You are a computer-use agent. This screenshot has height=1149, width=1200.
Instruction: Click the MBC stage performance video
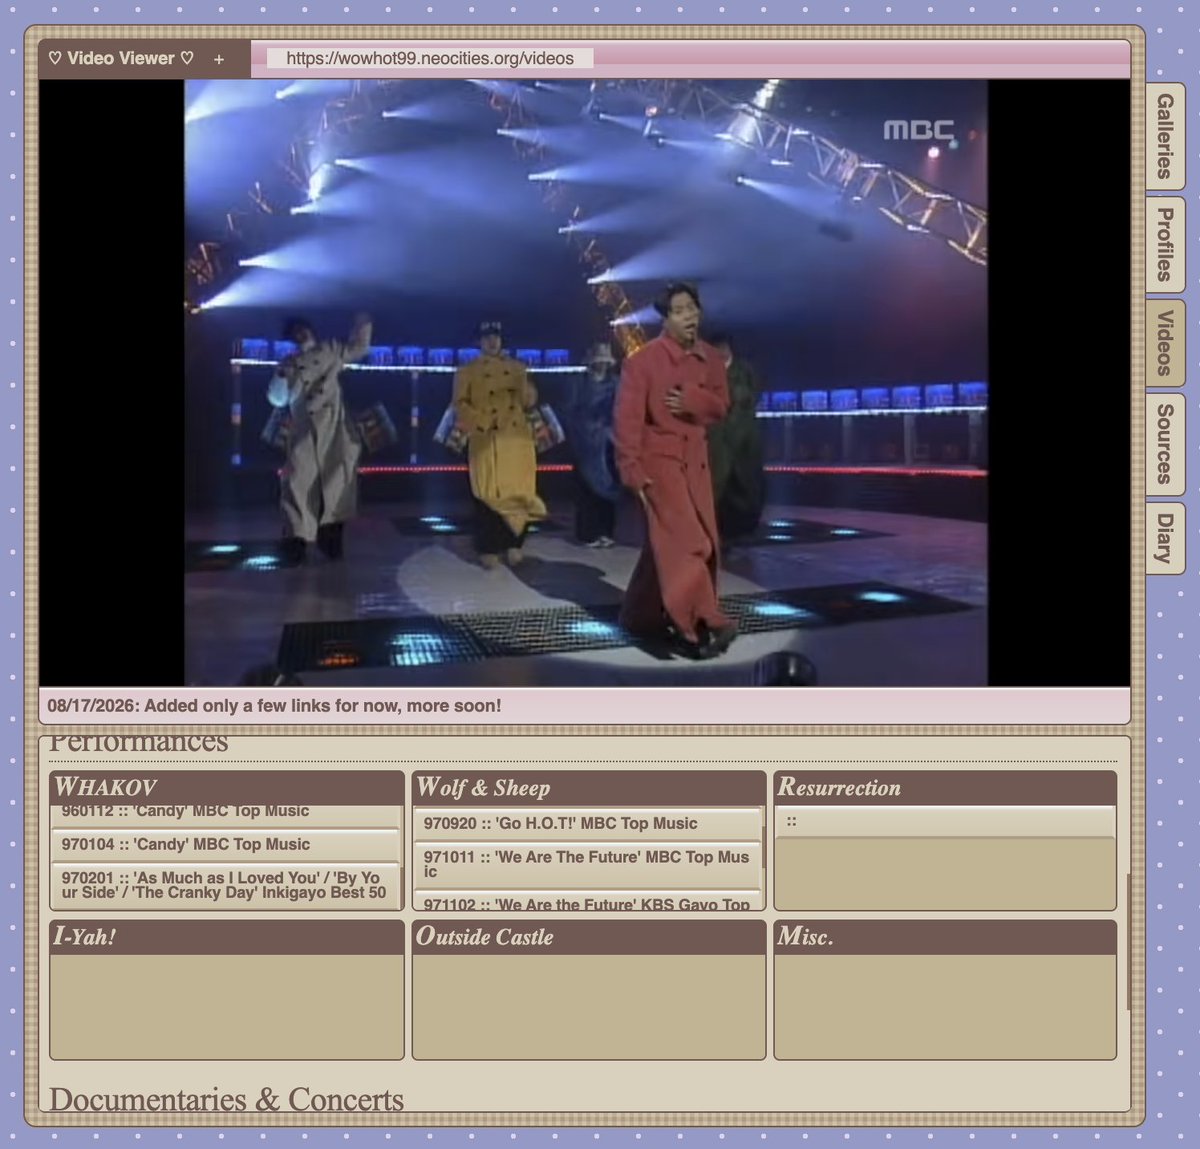point(585,382)
